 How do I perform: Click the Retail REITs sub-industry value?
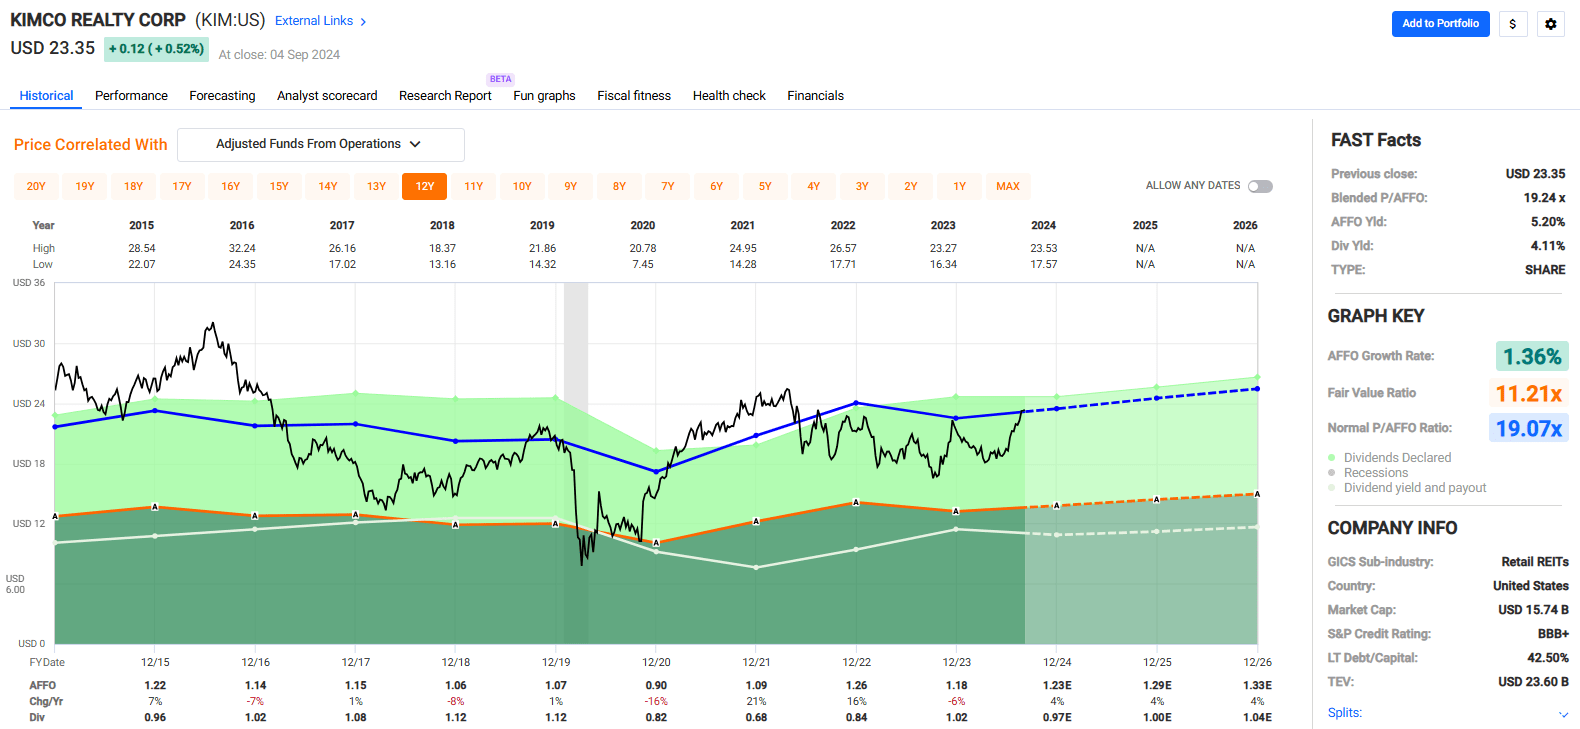tap(1535, 562)
